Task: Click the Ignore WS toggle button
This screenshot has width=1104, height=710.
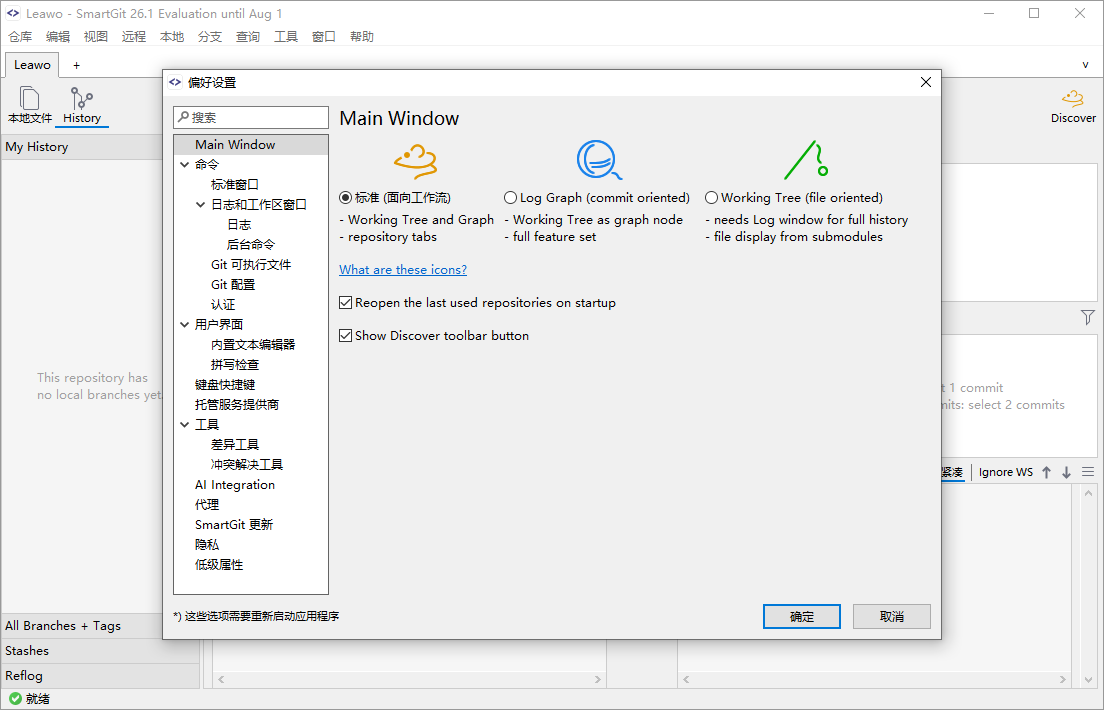Action: pyautogui.click(x=1006, y=472)
